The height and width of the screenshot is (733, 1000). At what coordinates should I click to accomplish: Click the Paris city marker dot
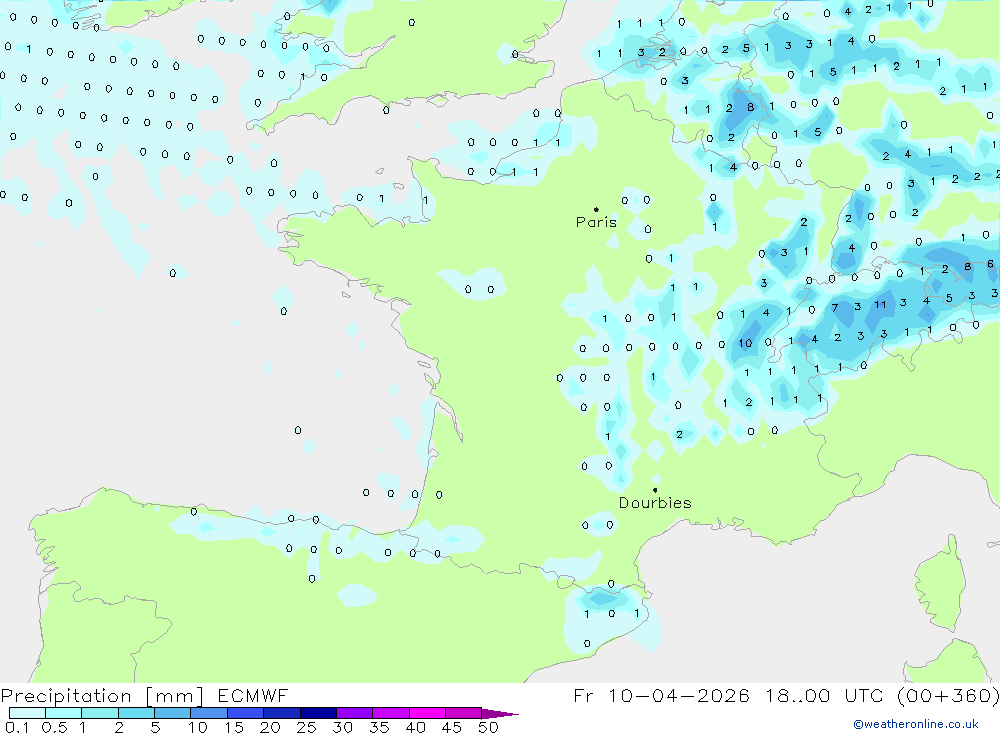click(x=596, y=209)
